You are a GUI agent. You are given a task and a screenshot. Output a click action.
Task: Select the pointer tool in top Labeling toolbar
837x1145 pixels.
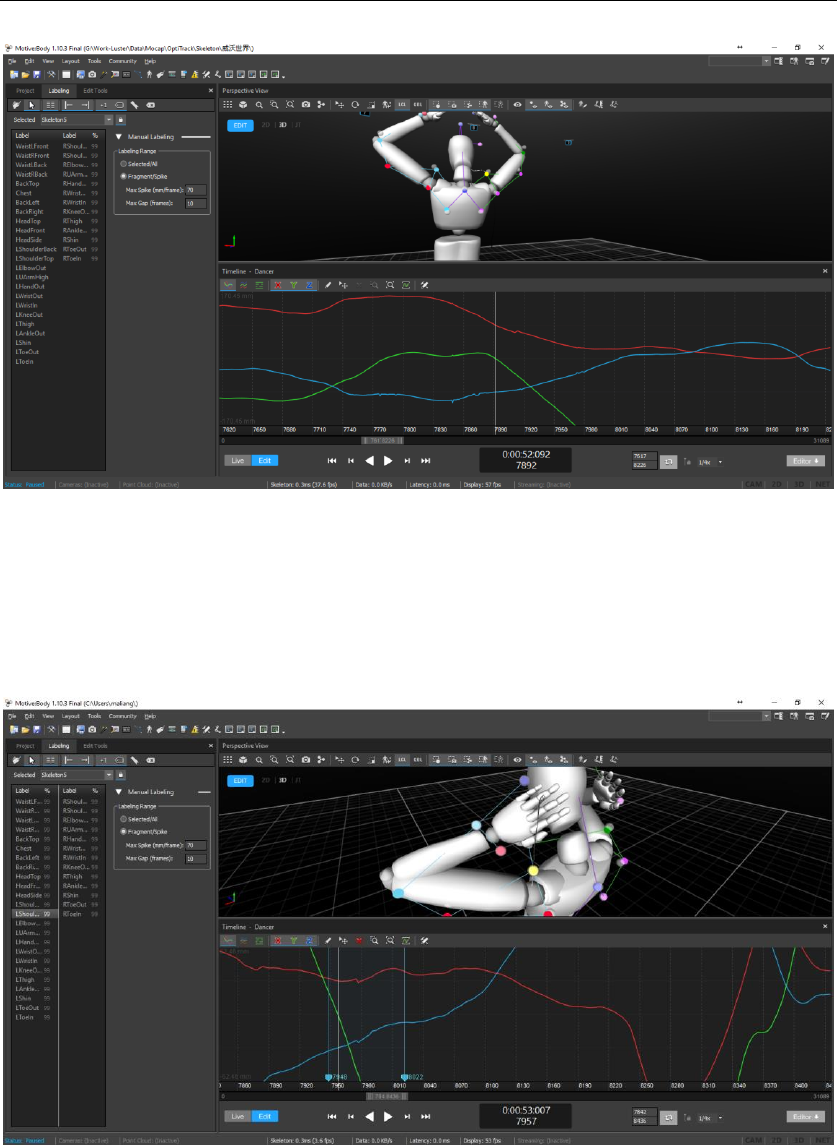[31, 105]
